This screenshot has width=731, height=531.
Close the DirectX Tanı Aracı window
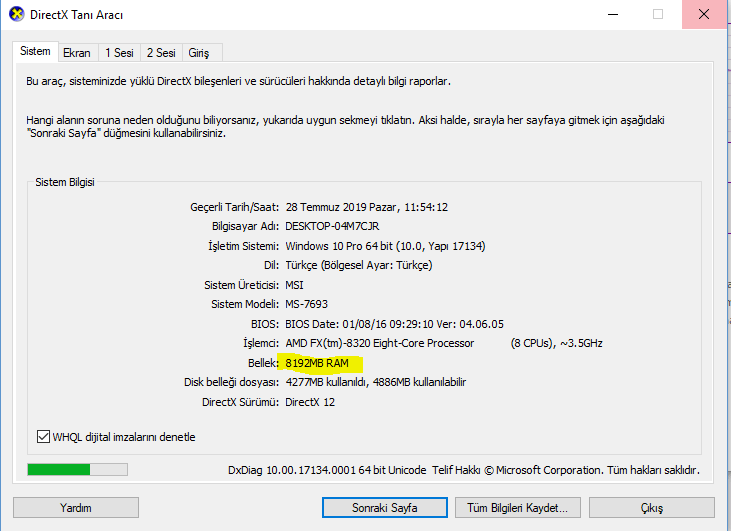pos(704,14)
